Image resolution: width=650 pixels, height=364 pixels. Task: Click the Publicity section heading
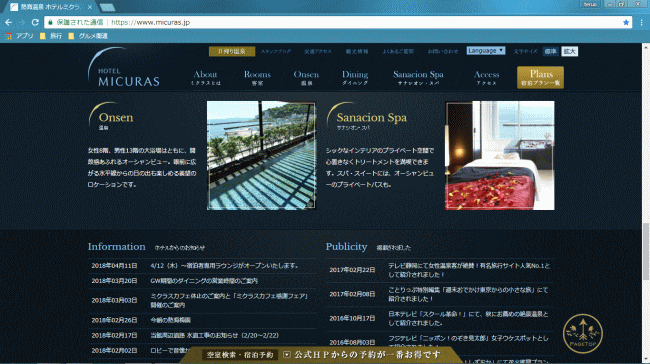[x=346, y=246]
